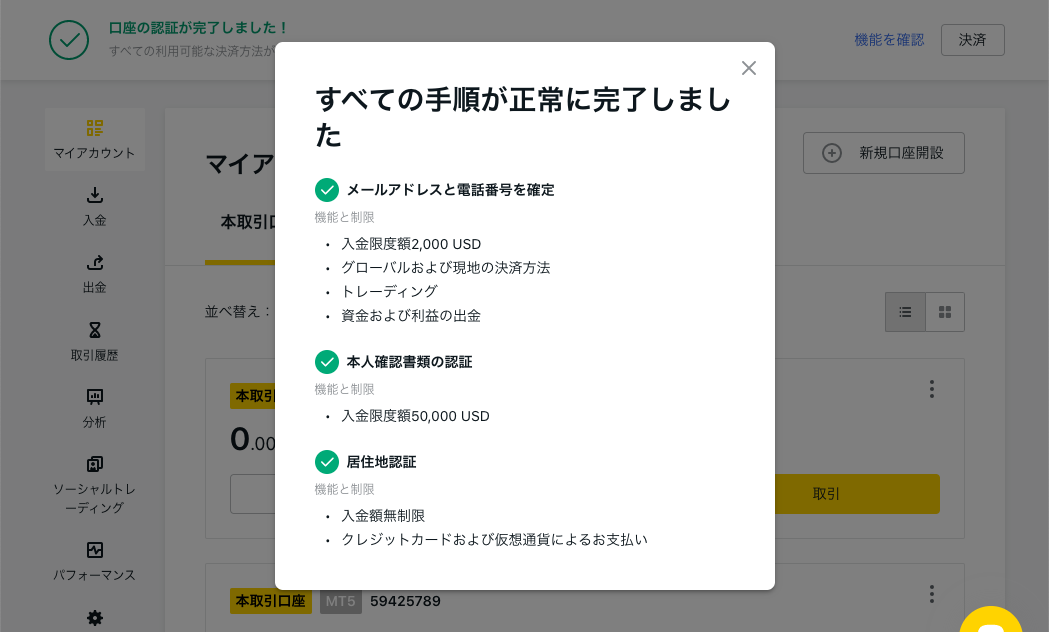This screenshot has height=632, width=1049.
Task: Open three-dot menu of first account card
Action: click(931, 389)
